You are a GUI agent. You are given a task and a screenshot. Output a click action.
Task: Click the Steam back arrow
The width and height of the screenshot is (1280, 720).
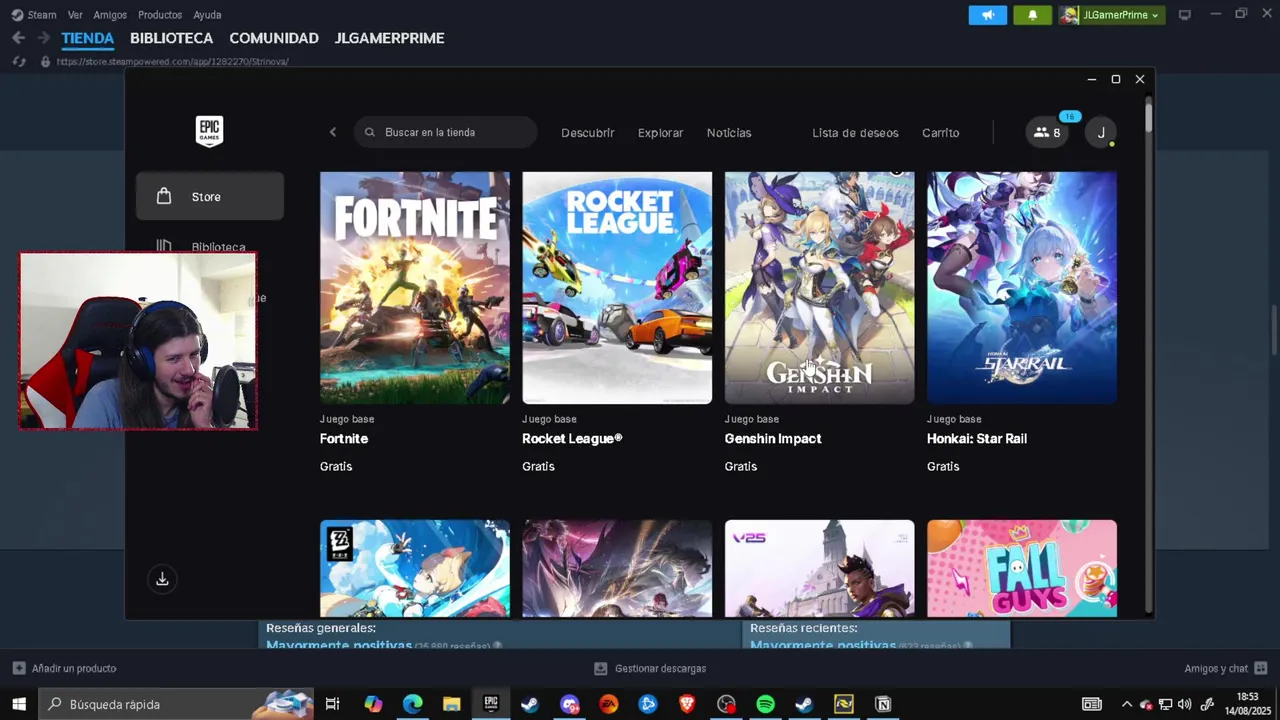18,38
